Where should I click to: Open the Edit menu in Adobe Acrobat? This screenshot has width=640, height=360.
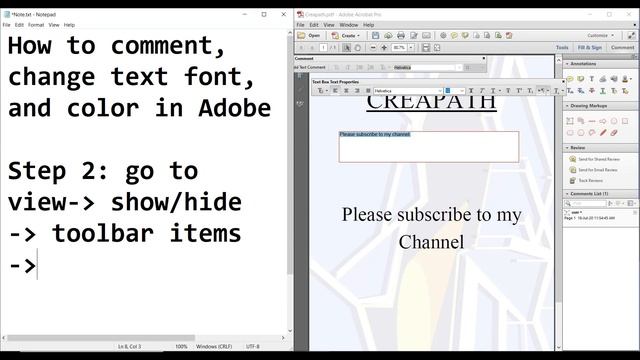coord(314,25)
